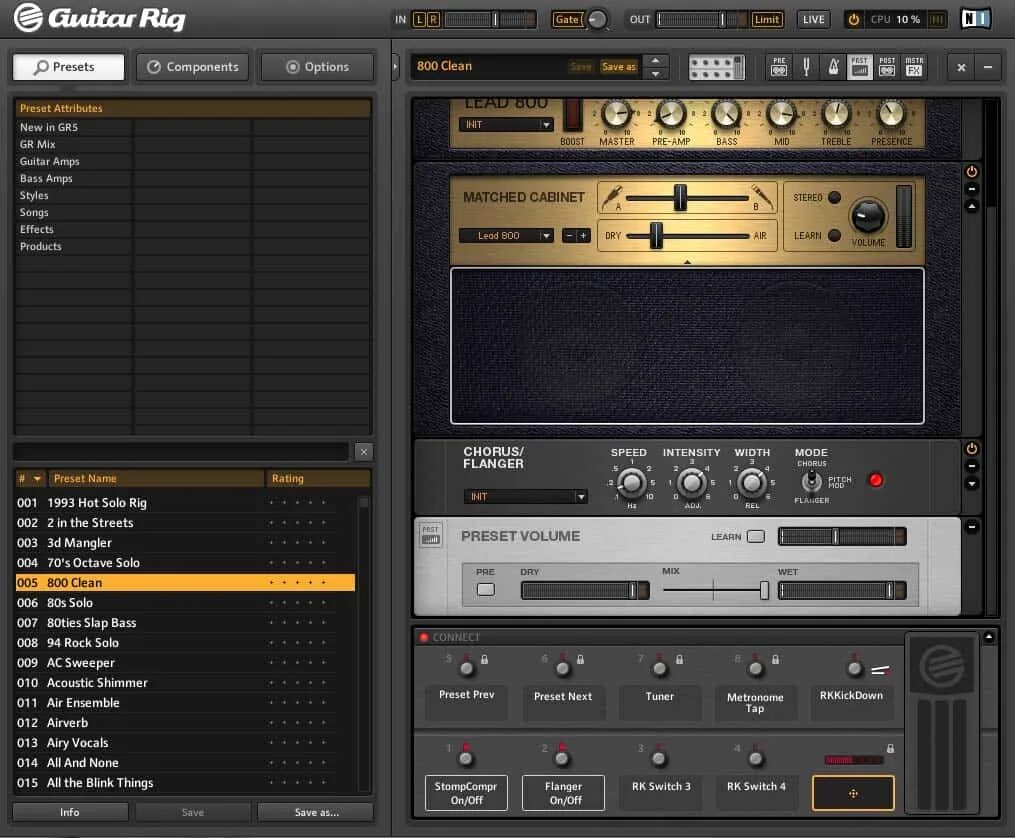This screenshot has width=1015, height=838.
Task: Switch to the Options tab
Action: click(317, 67)
